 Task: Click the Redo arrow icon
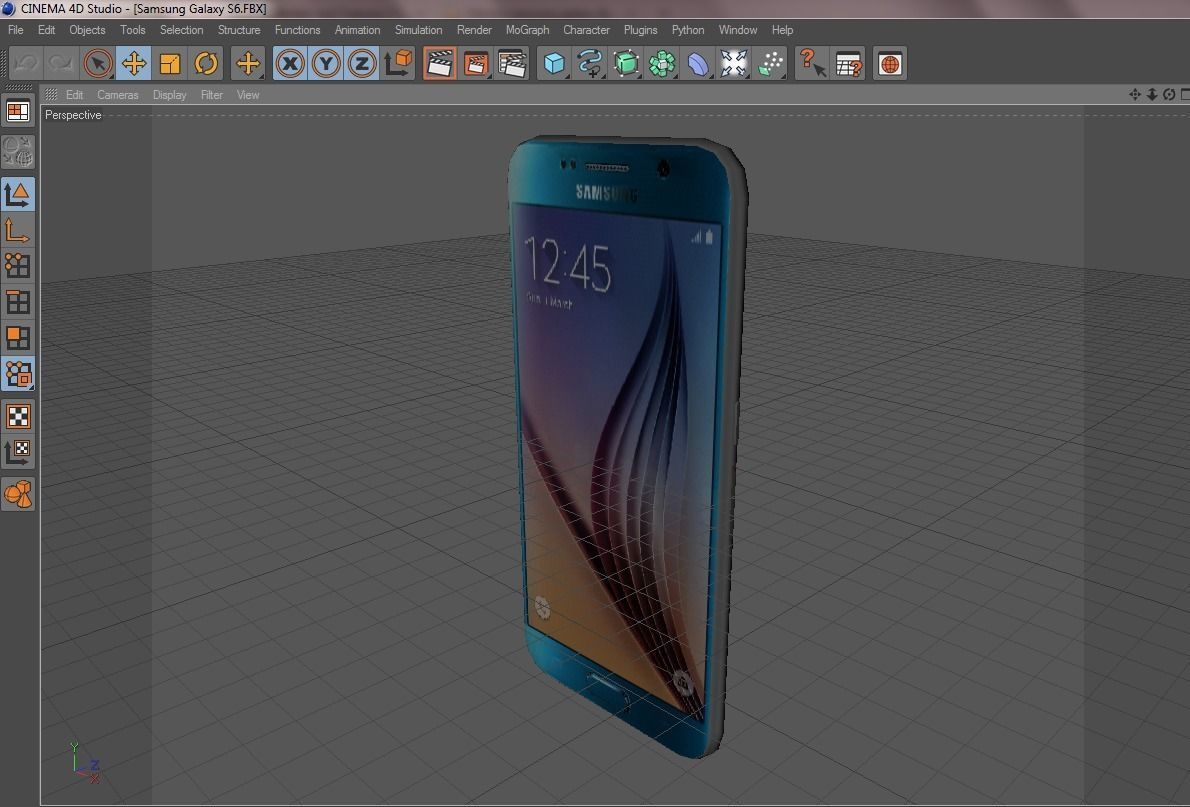pyautogui.click(x=61, y=64)
